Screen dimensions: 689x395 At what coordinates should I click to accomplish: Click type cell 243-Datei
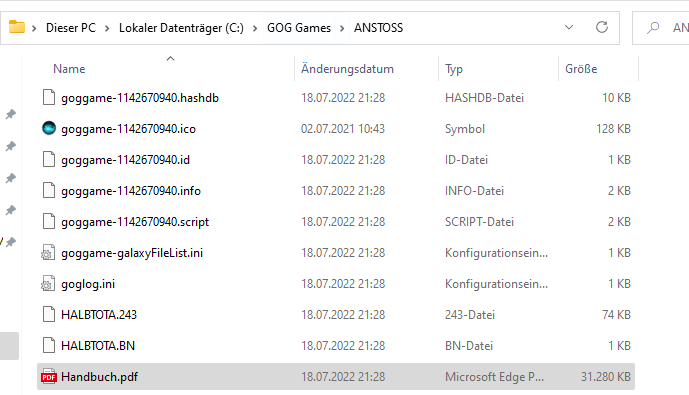click(470, 315)
